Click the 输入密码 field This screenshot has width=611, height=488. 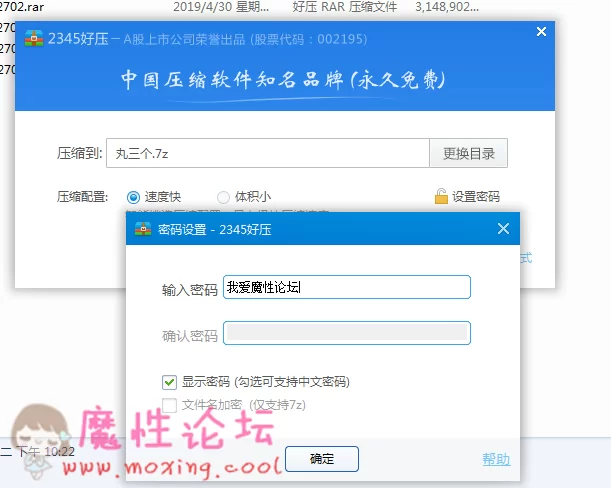tap(347, 287)
